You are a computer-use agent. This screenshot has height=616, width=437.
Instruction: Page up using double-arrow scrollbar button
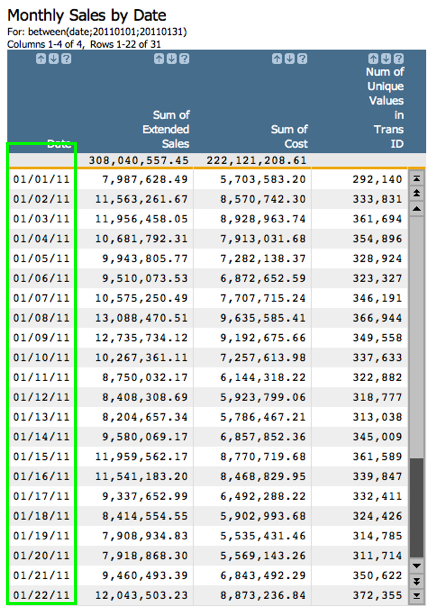(417, 193)
